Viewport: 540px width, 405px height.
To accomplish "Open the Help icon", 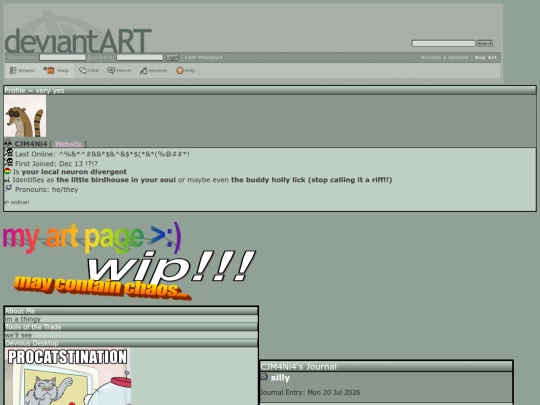I will 179,71.
